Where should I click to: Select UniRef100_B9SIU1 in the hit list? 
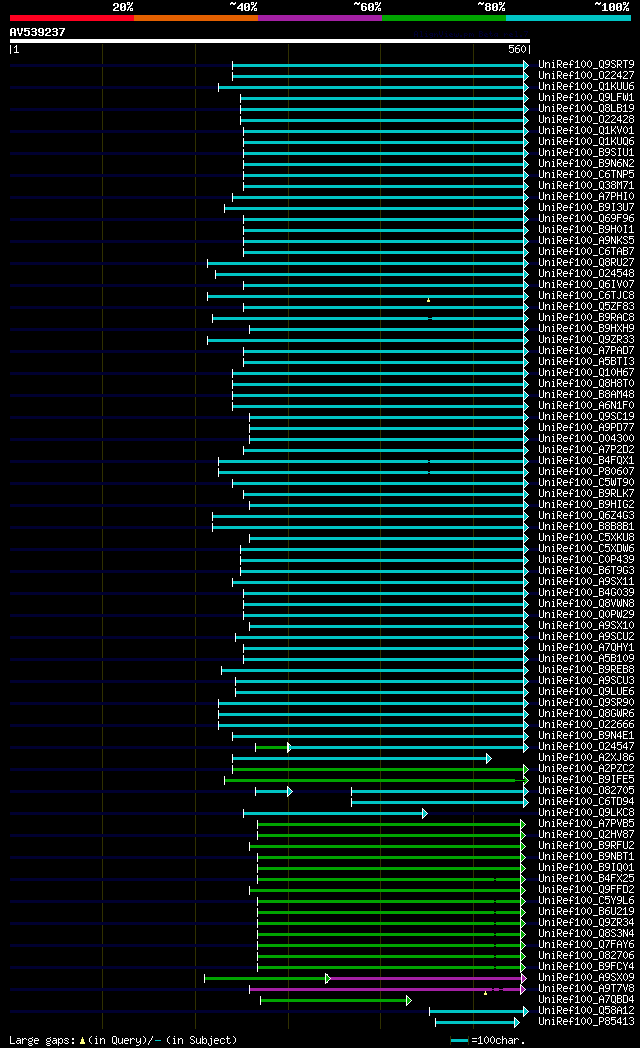pos(586,153)
